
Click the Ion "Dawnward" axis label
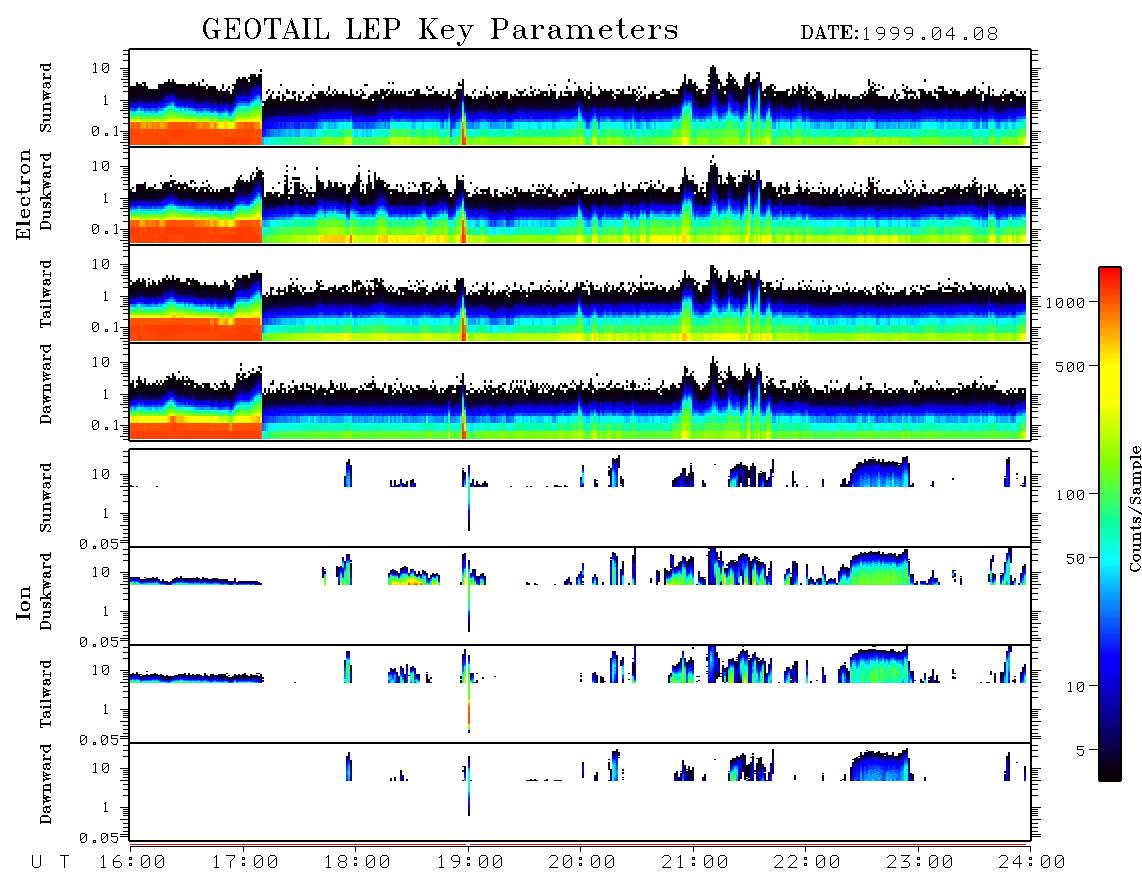(46, 784)
